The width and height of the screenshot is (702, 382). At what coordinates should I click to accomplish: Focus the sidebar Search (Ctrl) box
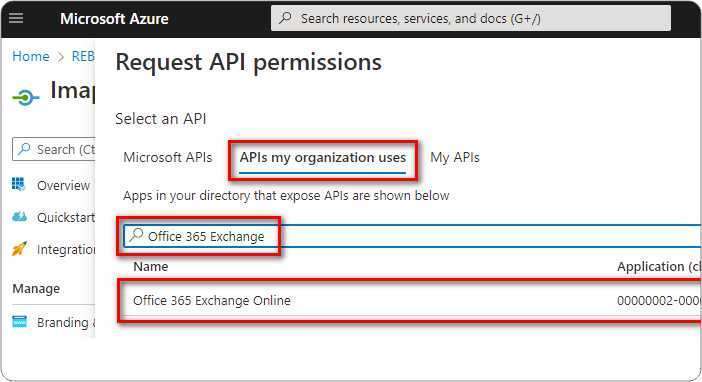[54, 149]
